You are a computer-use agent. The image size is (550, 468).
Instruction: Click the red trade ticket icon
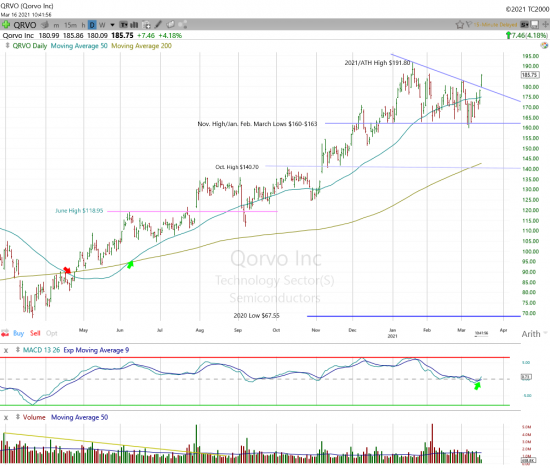(x=5, y=333)
